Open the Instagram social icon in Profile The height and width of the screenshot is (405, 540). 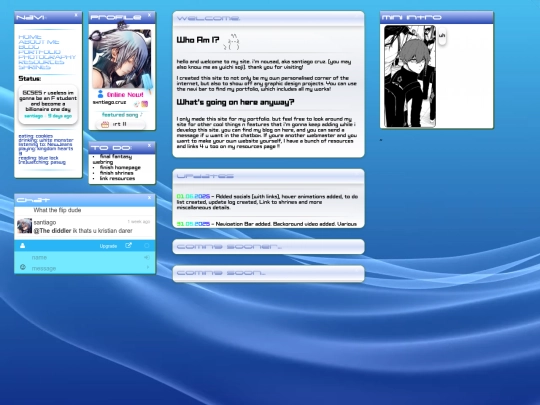pos(145,104)
